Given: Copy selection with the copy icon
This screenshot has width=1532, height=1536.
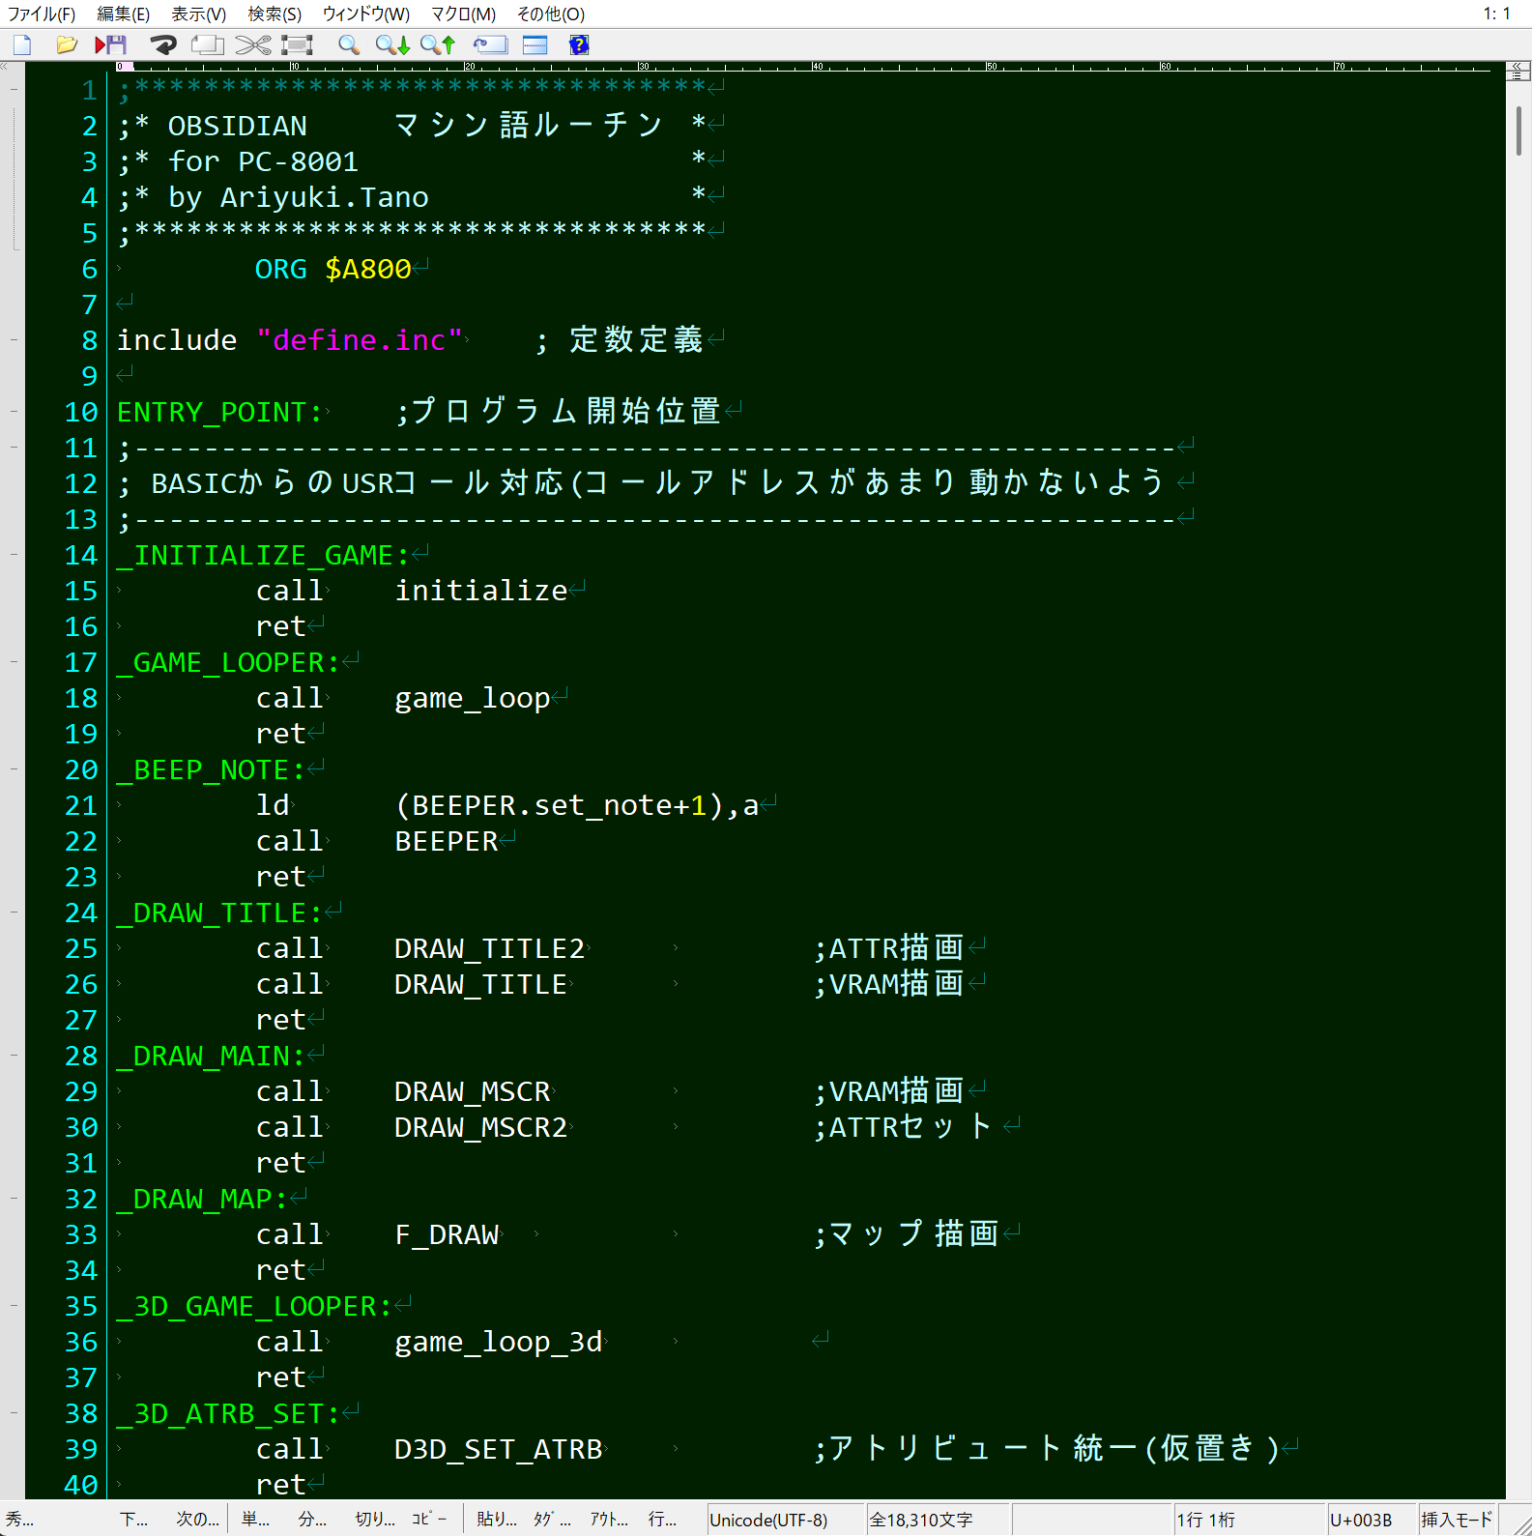Looking at the screenshot, I should (207, 45).
